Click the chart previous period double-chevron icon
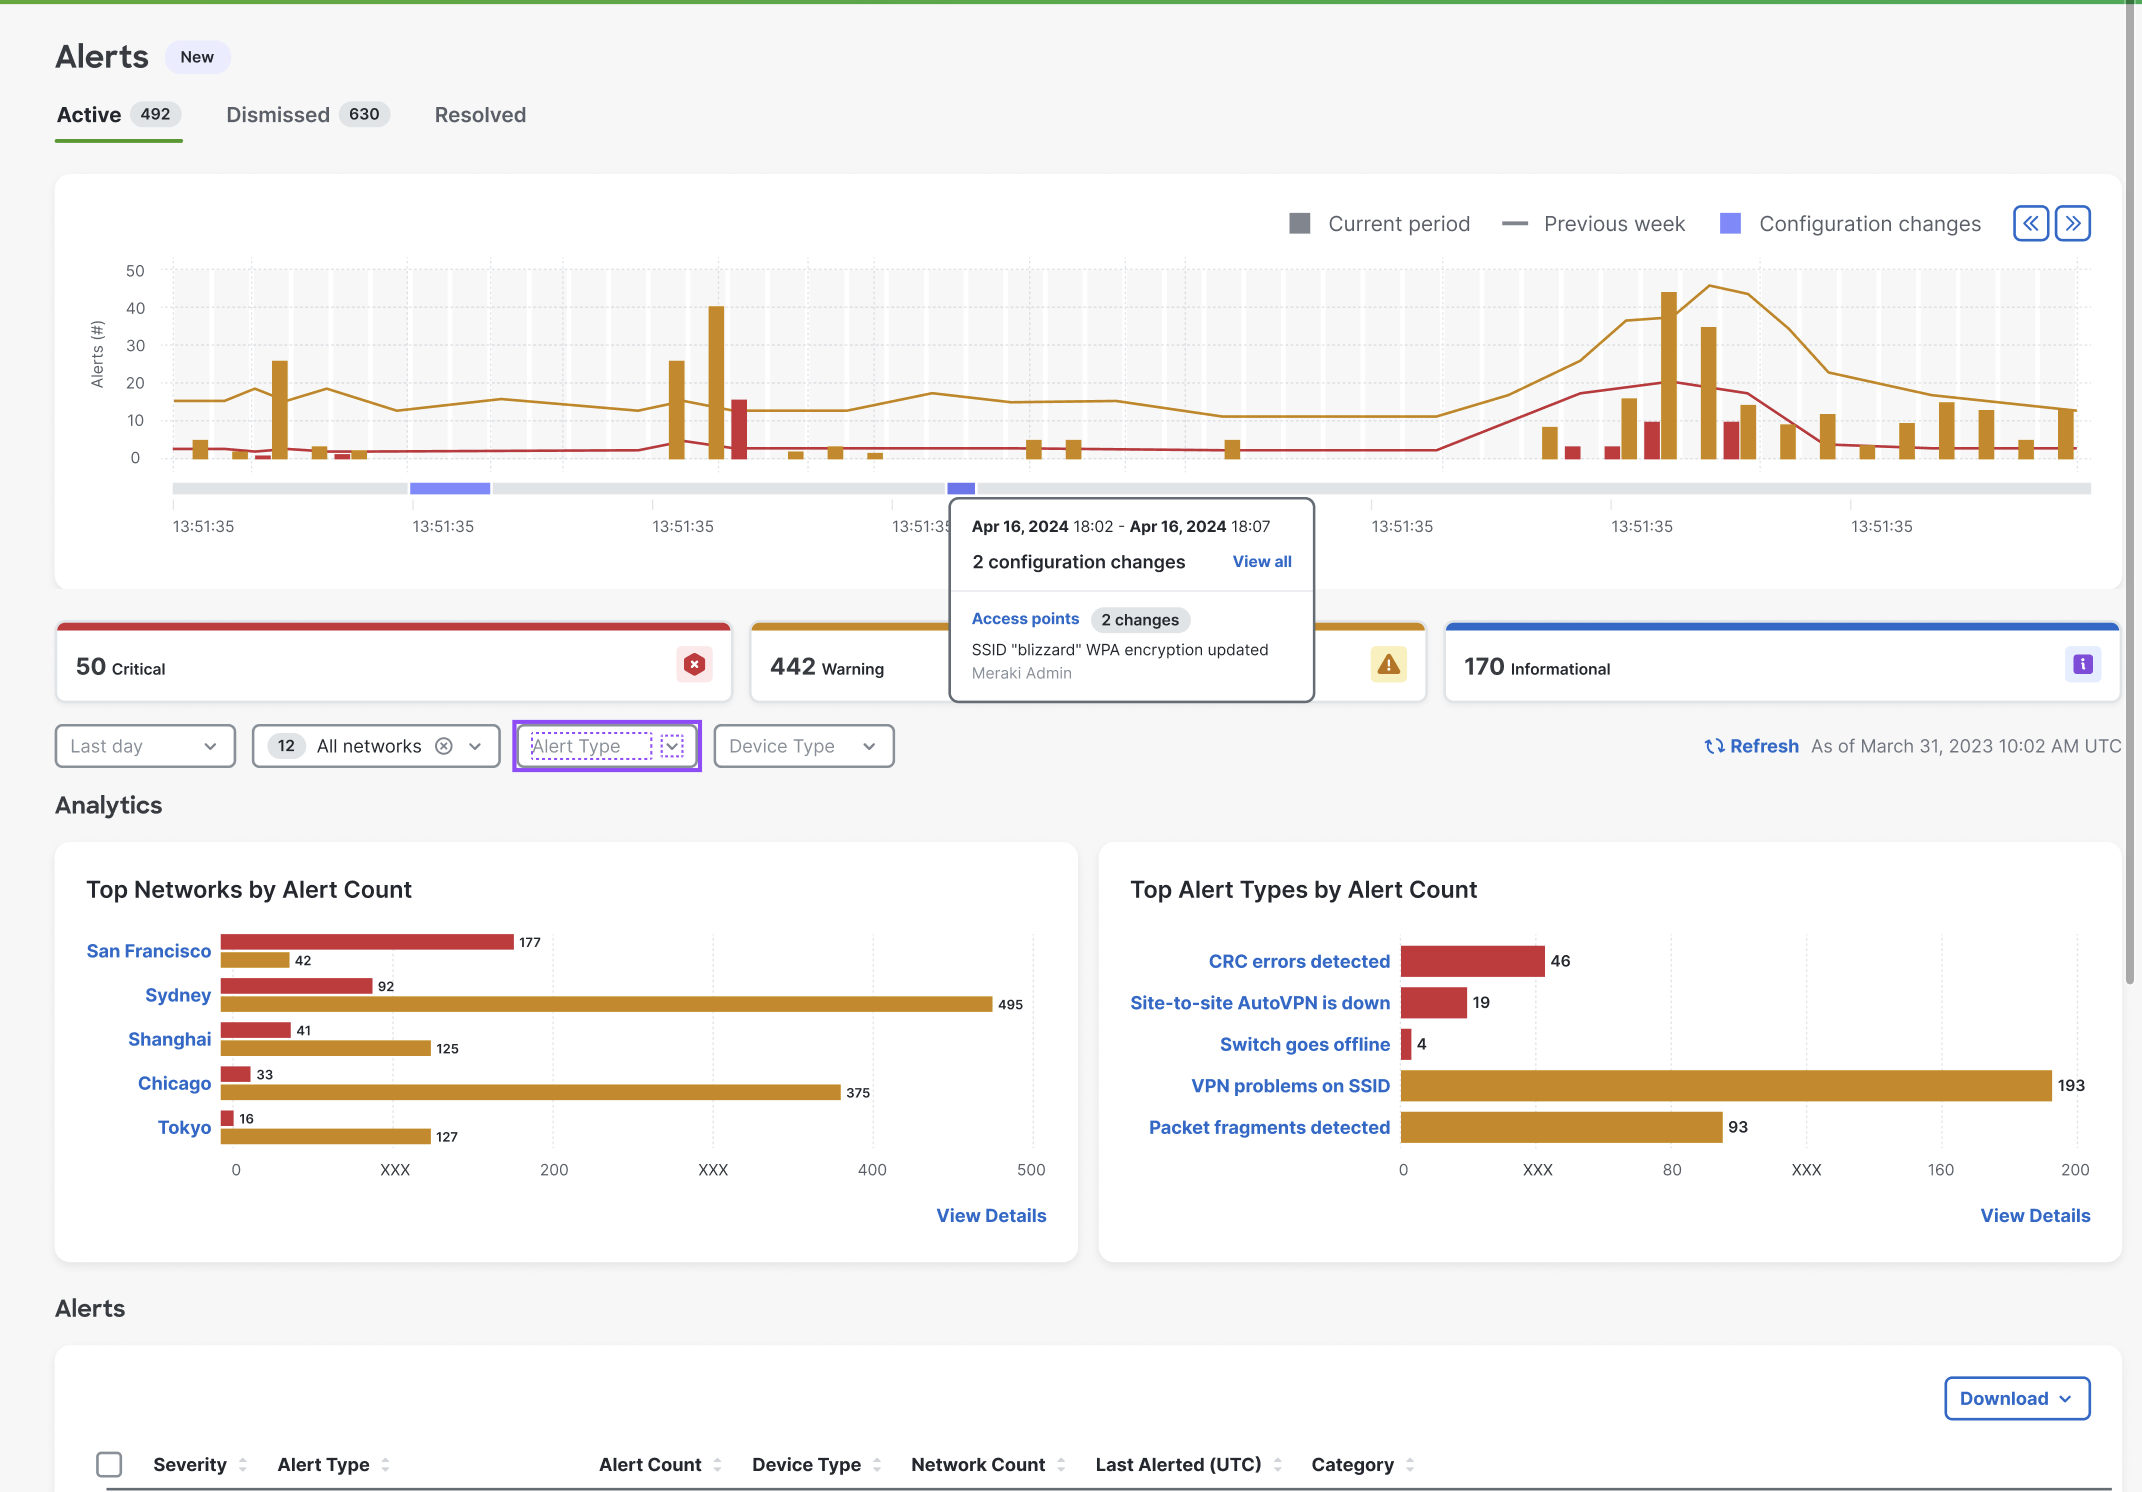Image resolution: width=2142 pixels, height=1492 pixels. [2030, 223]
